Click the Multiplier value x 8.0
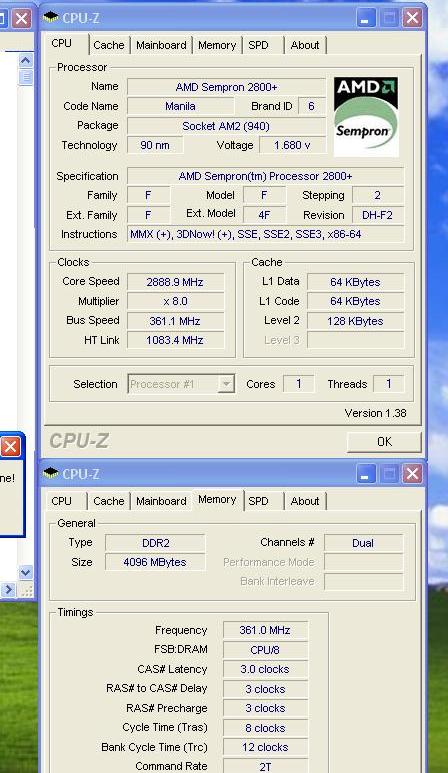Viewport: 448px width, 773px height. [x=175, y=301]
